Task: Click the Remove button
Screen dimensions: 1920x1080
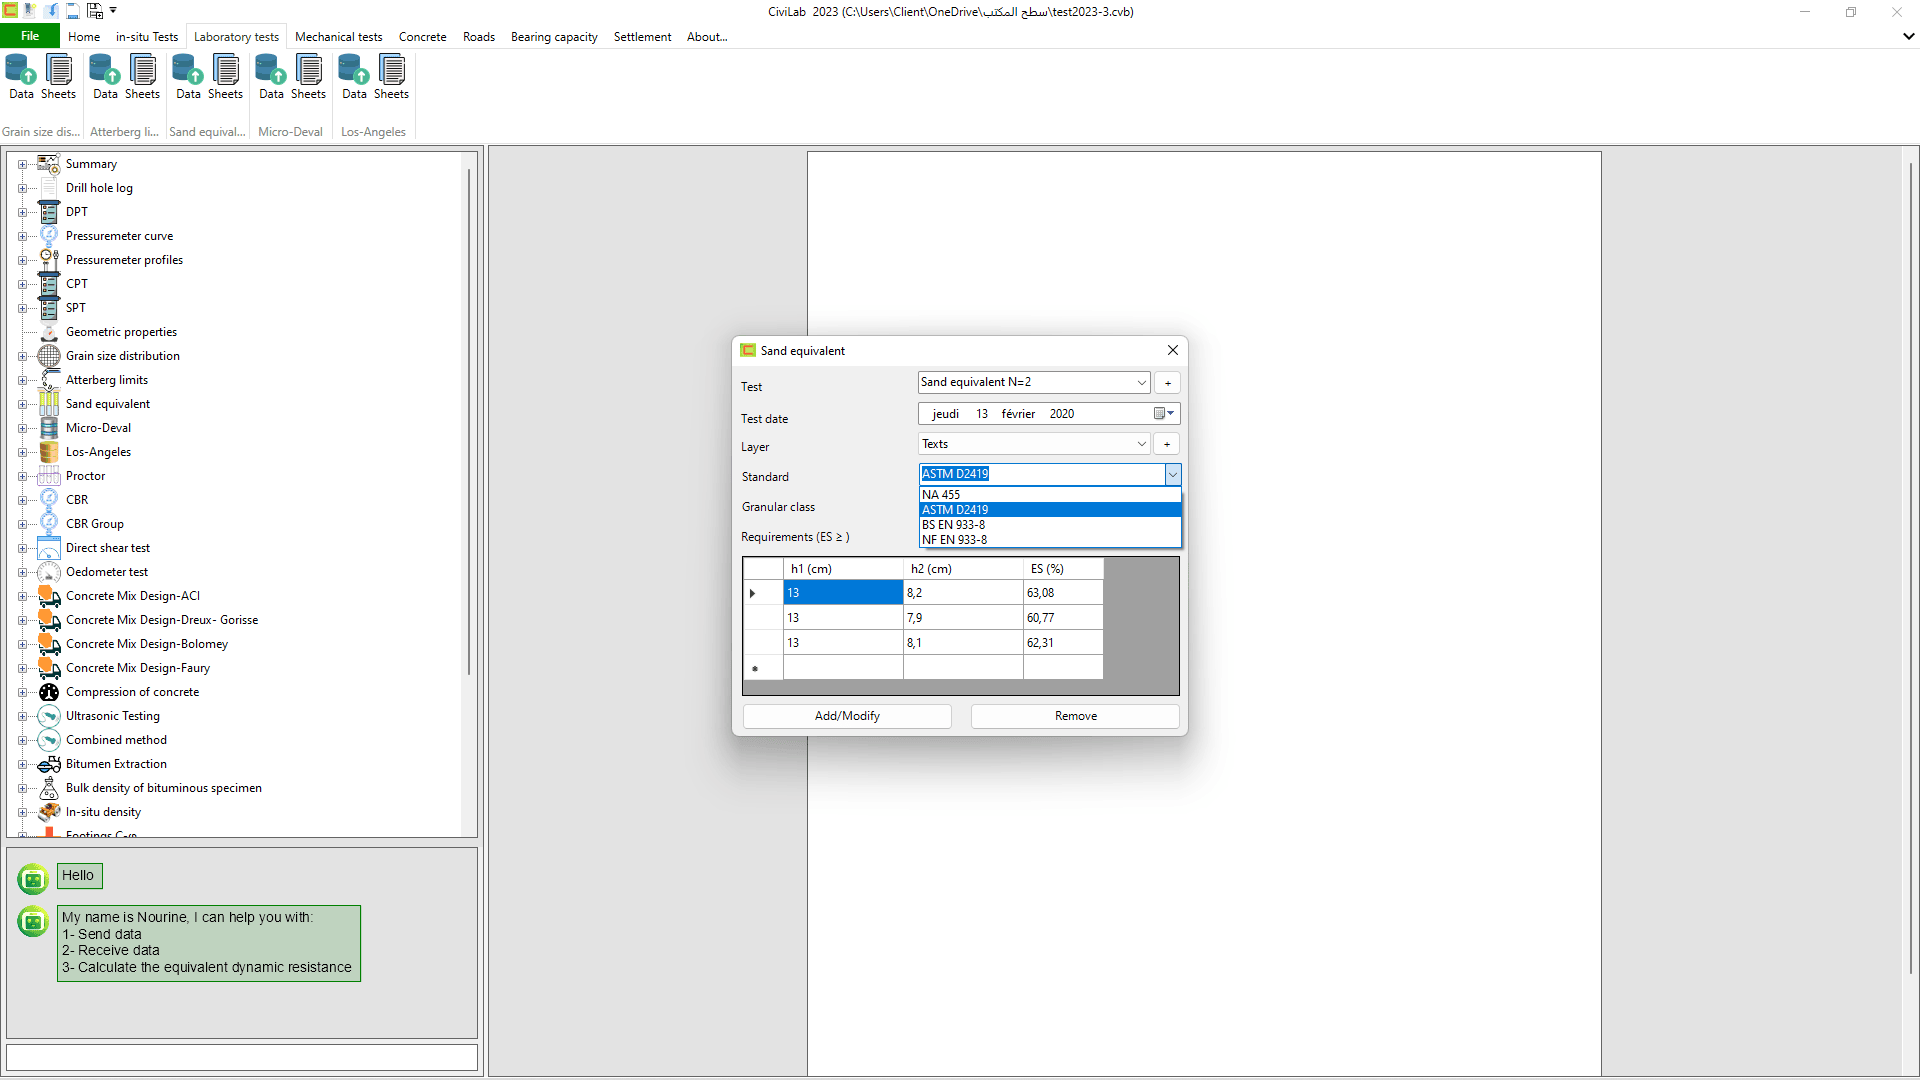Action: coord(1074,716)
